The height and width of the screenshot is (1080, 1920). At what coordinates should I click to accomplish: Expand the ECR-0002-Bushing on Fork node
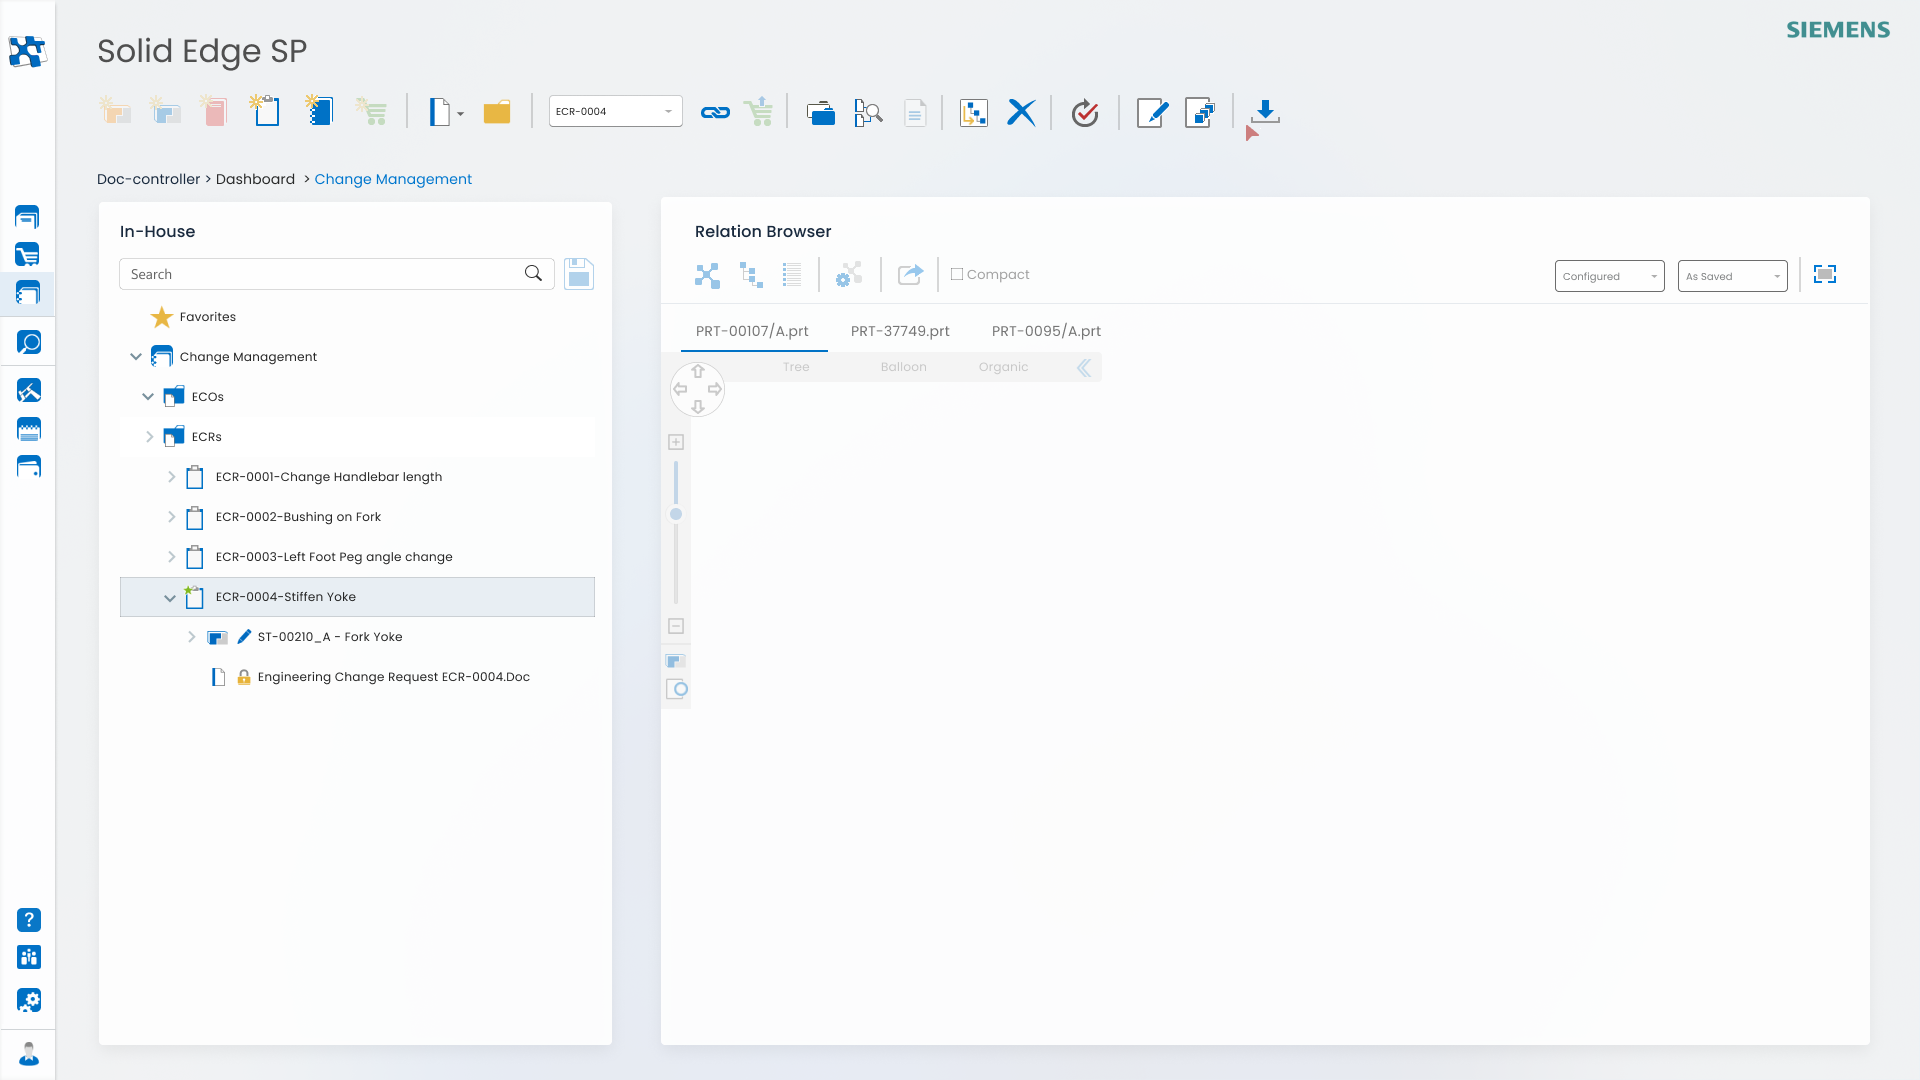coord(171,516)
